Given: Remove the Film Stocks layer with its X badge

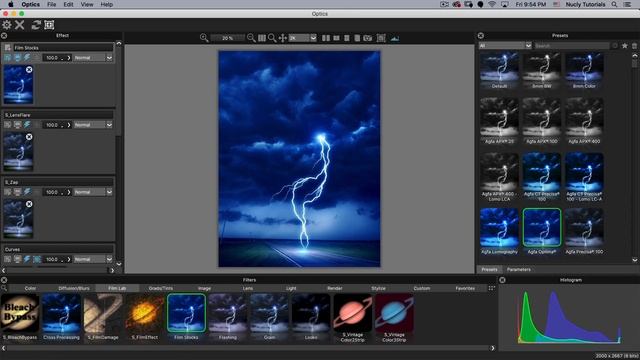Looking at the screenshot, I should click(29, 70).
